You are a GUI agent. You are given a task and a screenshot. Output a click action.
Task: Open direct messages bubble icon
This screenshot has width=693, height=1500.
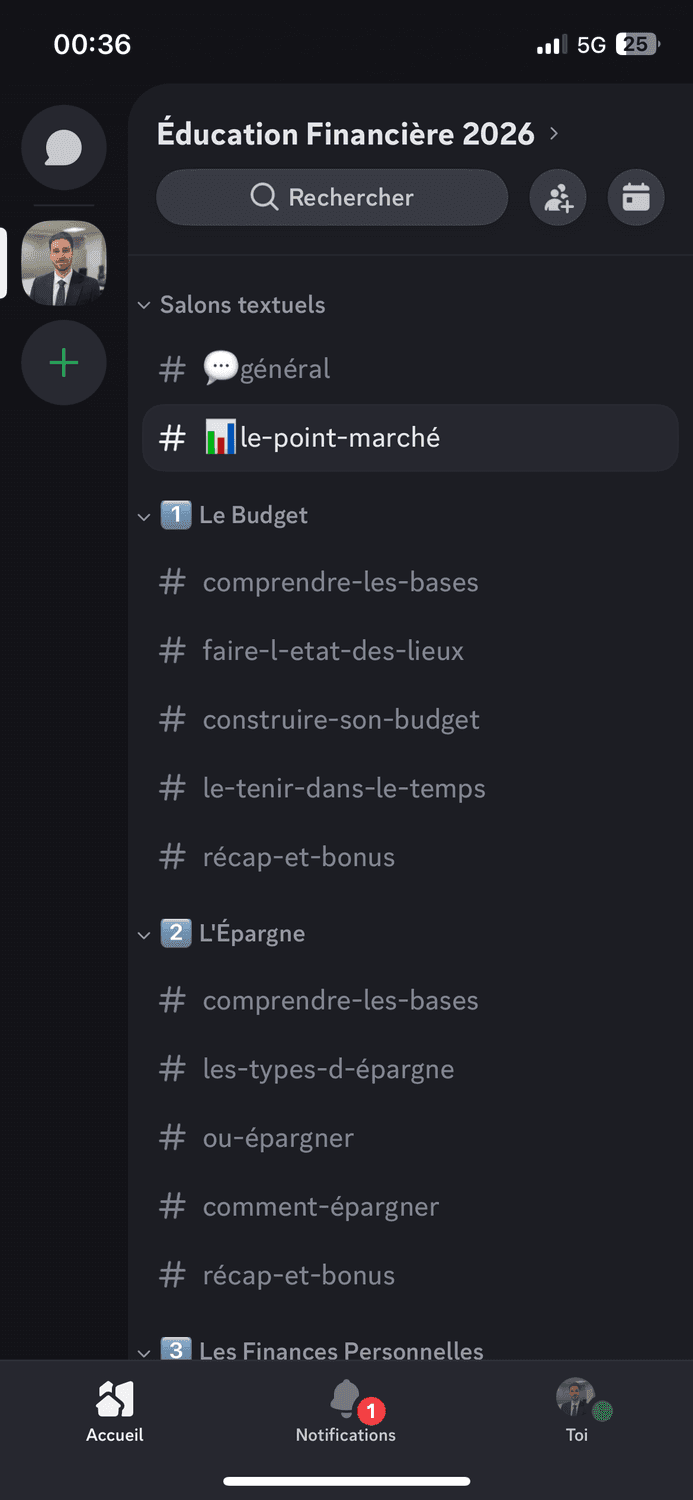click(64, 148)
